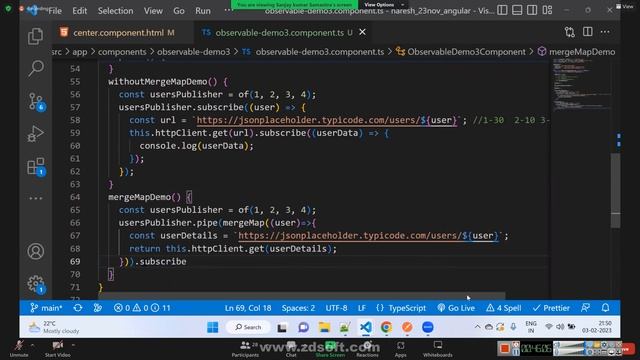640x360 pixels.
Task: Open the Extensions view in activity bar
Action: click(36, 167)
